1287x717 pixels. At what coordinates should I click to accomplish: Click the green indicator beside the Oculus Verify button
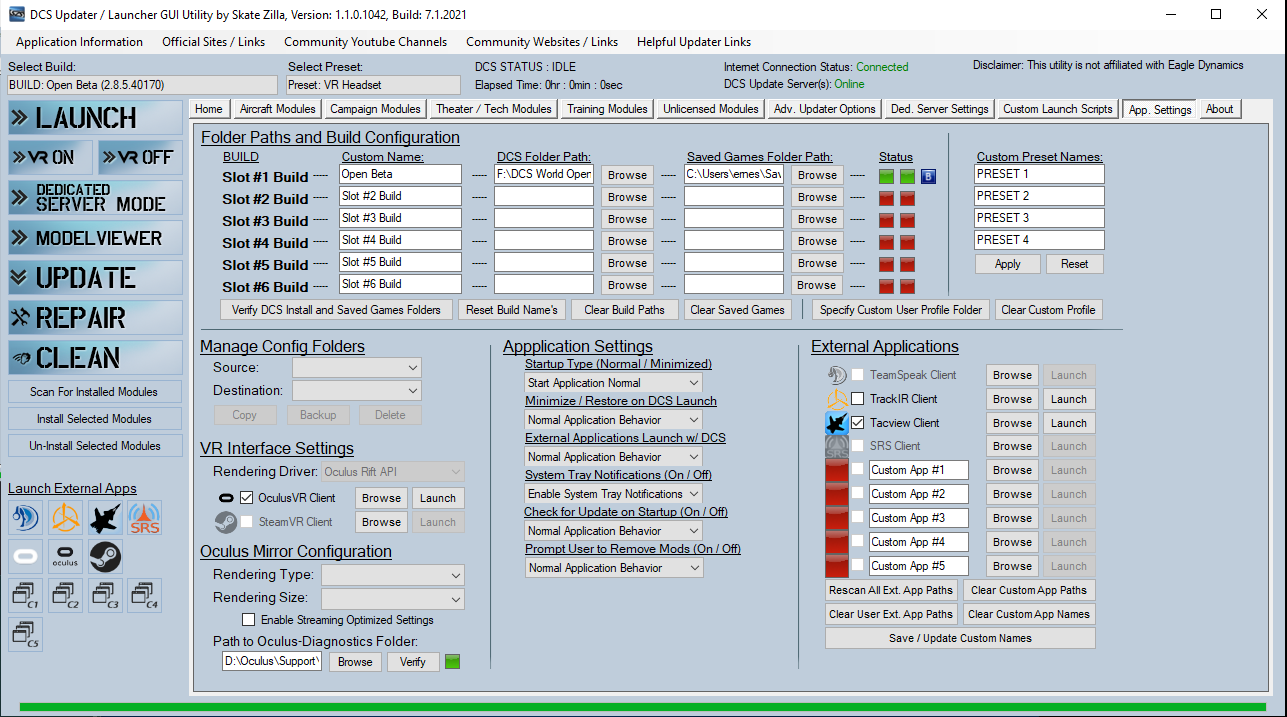tap(452, 661)
